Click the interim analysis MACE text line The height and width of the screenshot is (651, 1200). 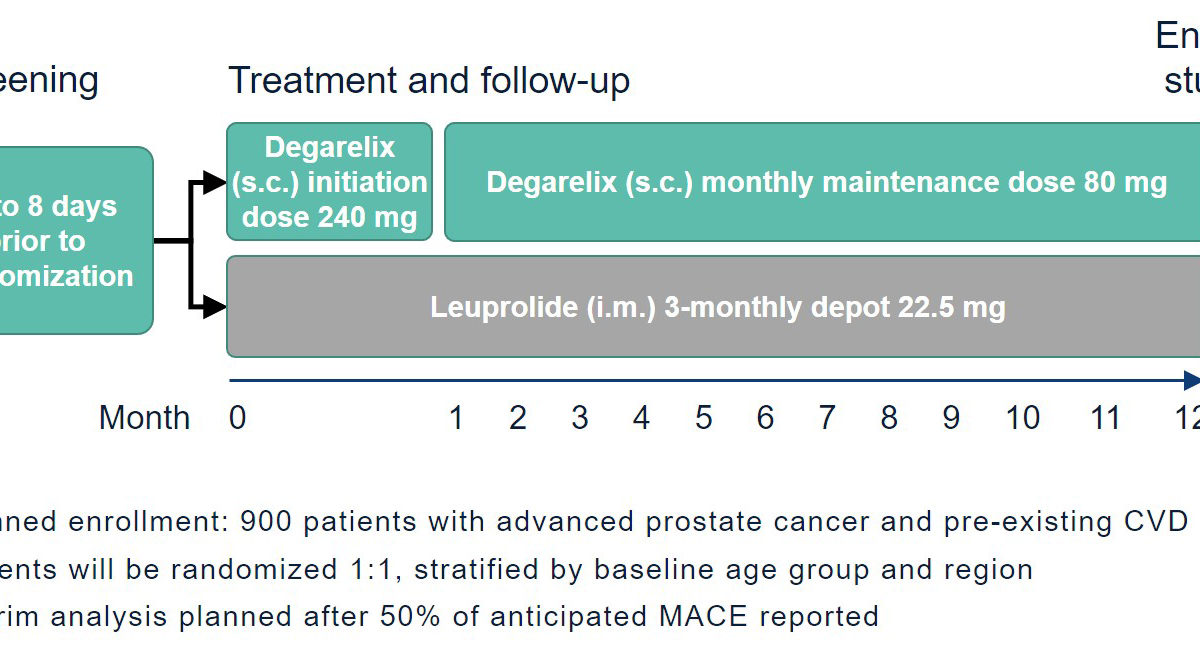439,616
